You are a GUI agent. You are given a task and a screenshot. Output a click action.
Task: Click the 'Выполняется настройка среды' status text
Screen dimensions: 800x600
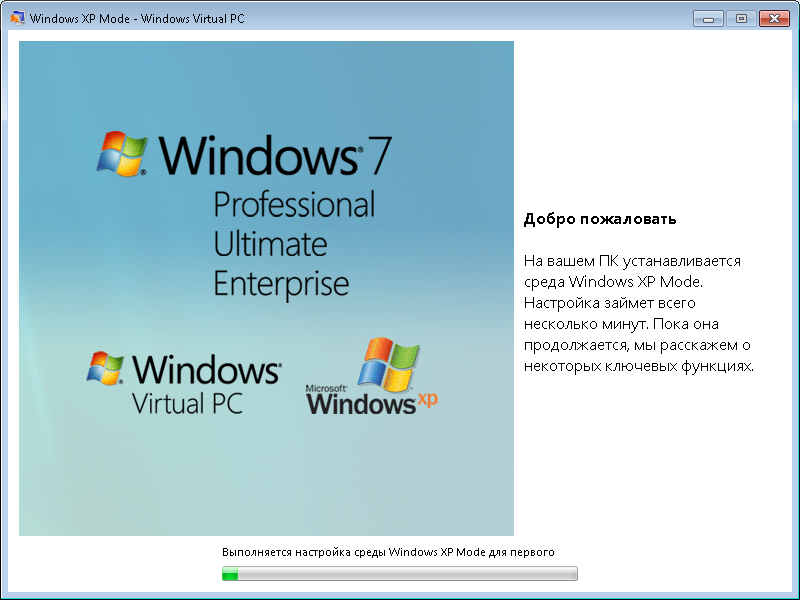point(388,552)
